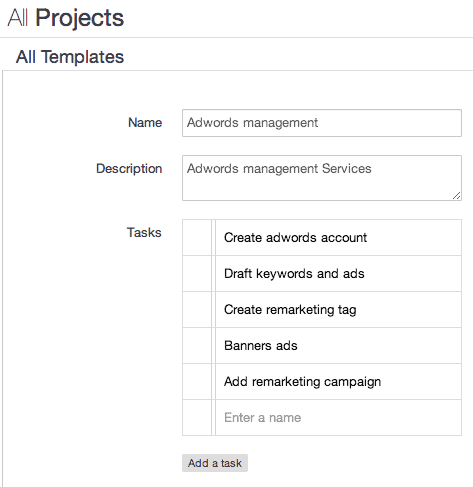Open the All Templates heading link
The height and width of the screenshot is (487, 473).
pos(70,57)
